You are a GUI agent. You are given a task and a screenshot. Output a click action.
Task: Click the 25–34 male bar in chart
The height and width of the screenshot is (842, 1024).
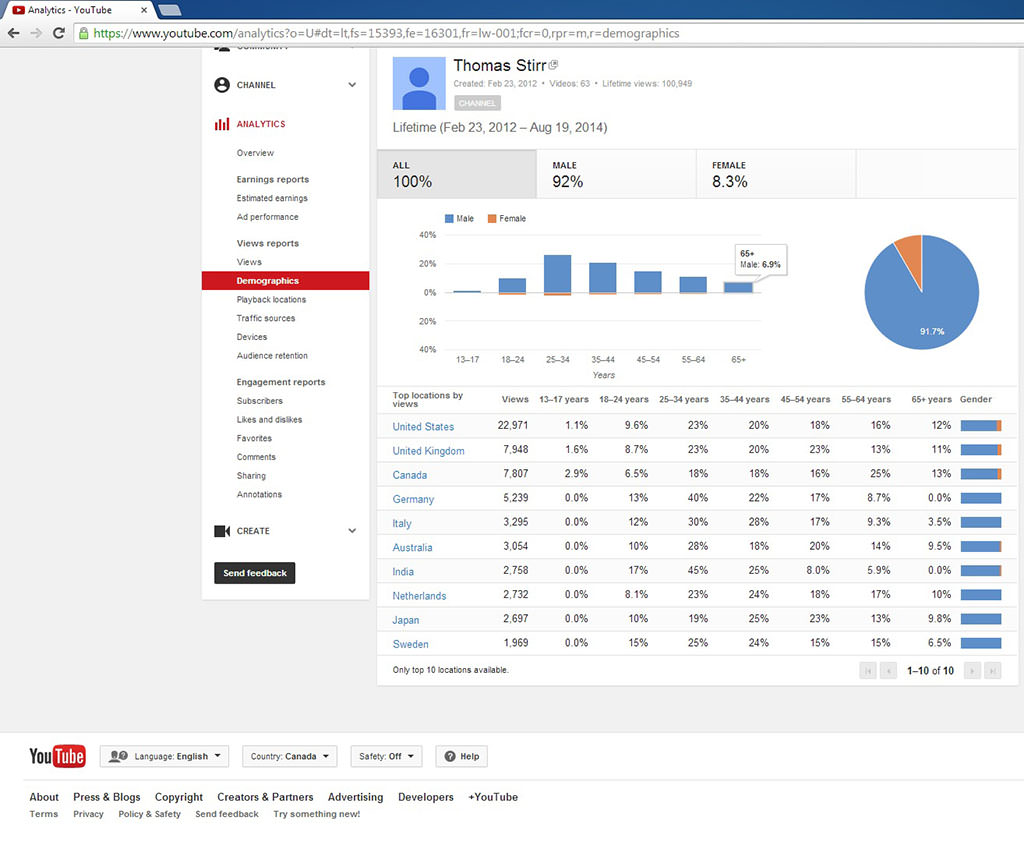click(x=557, y=273)
